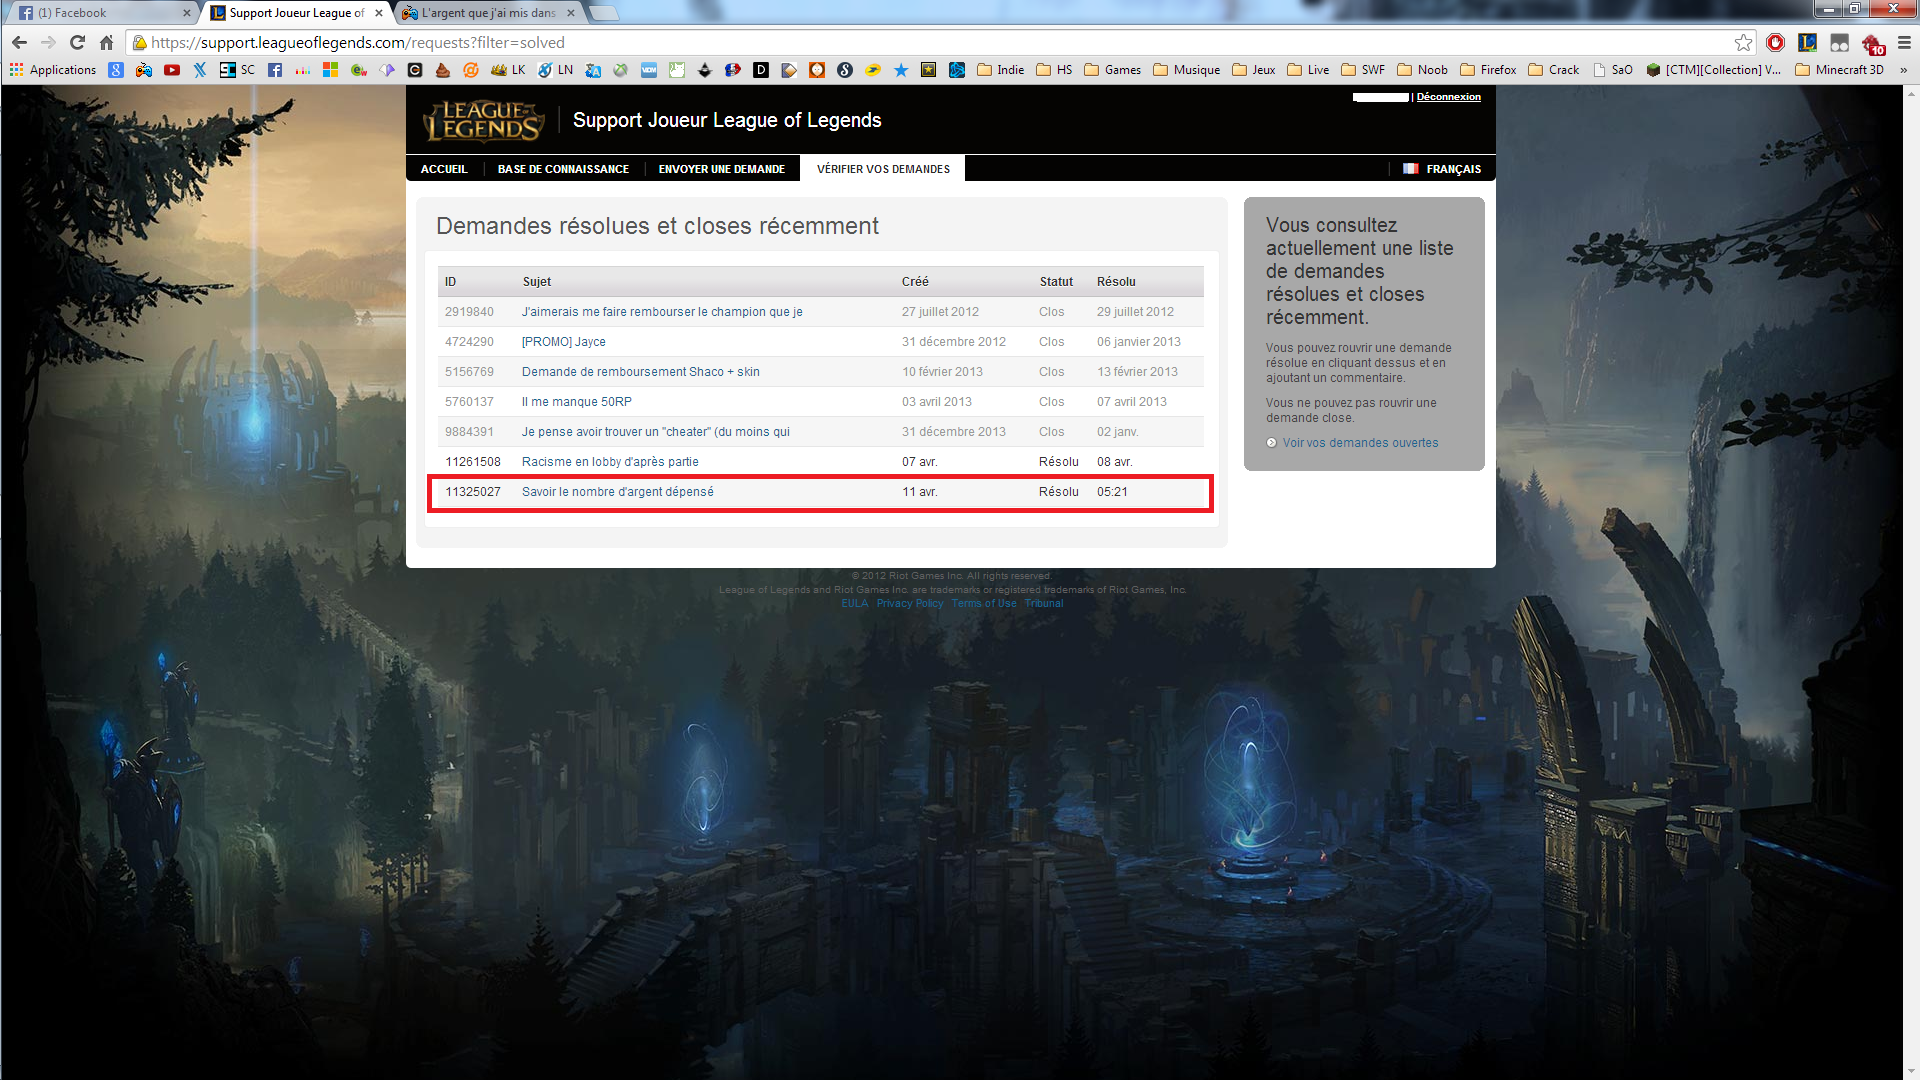Click the address bar URL field
Screen dimensions: 1920x1080
(900, 43)
